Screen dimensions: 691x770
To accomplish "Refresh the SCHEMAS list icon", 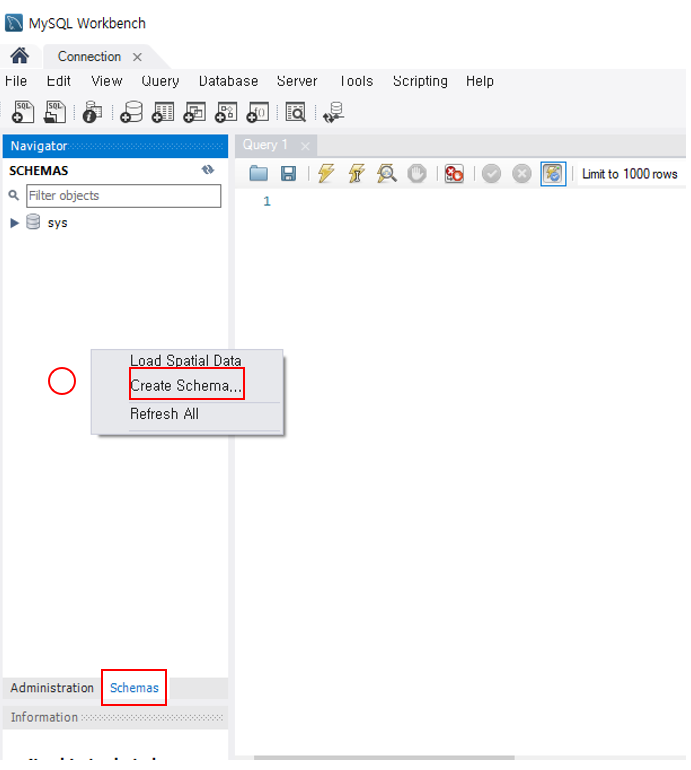I will point(208,169).
